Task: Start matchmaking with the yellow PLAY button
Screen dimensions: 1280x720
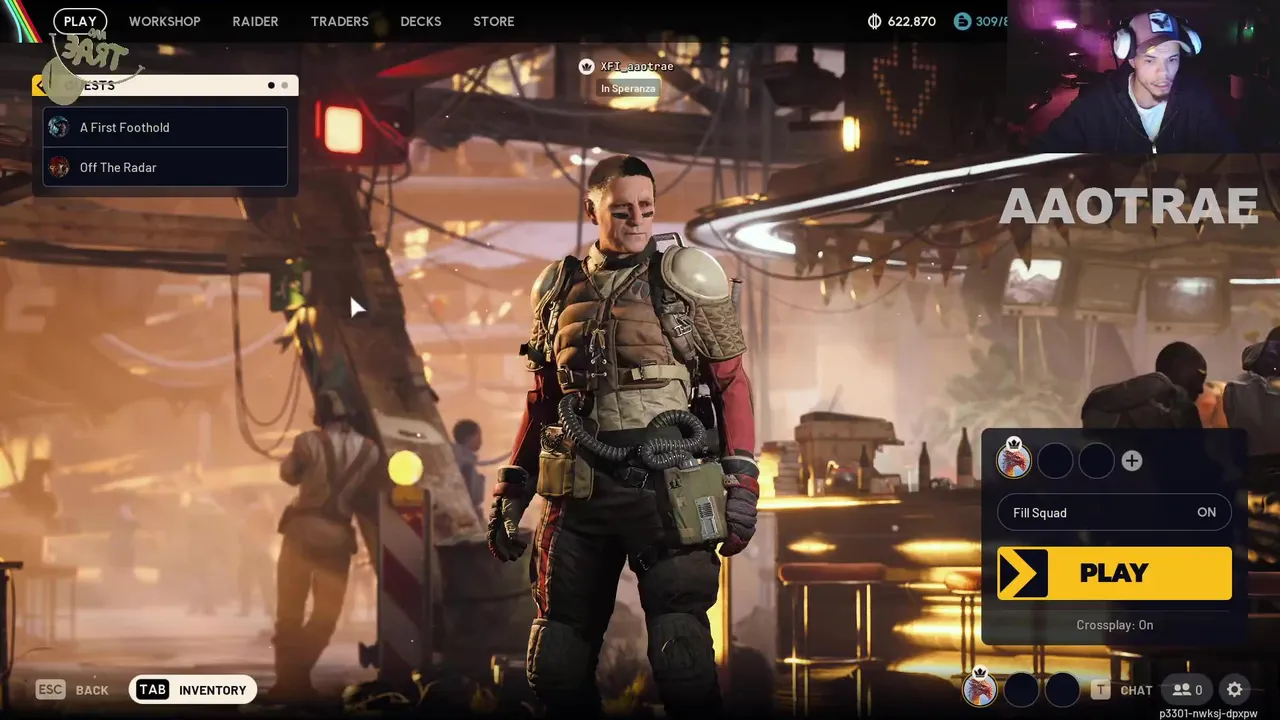Action: point(1114,573)
